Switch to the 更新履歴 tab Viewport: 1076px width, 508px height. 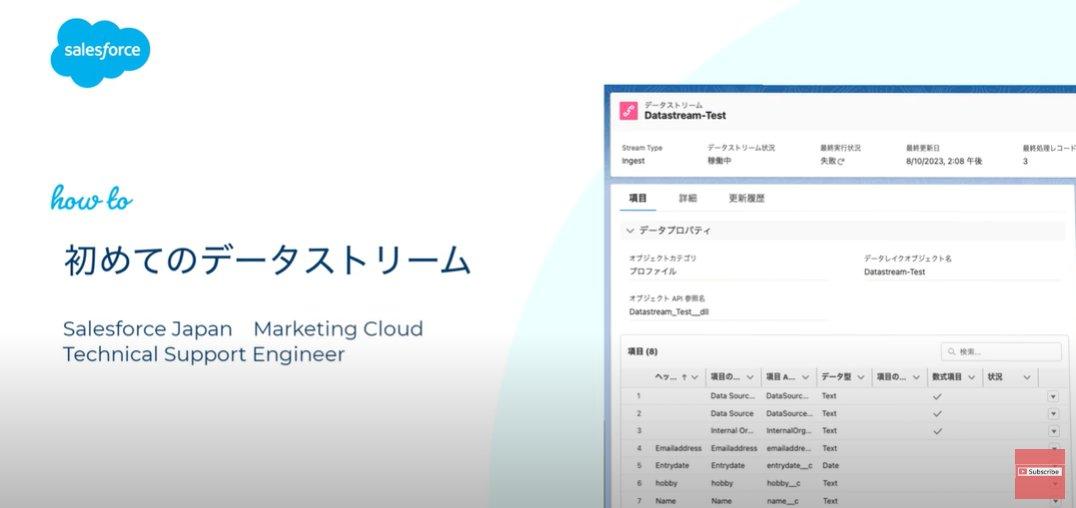click(747, 198)
